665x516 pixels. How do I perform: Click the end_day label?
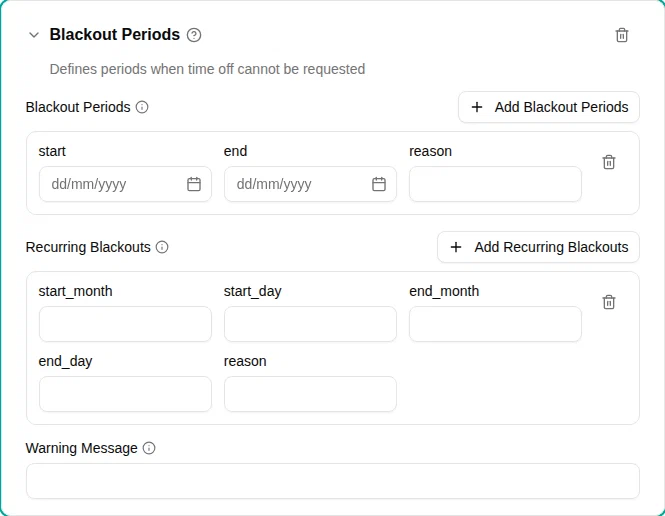(65, 362)
